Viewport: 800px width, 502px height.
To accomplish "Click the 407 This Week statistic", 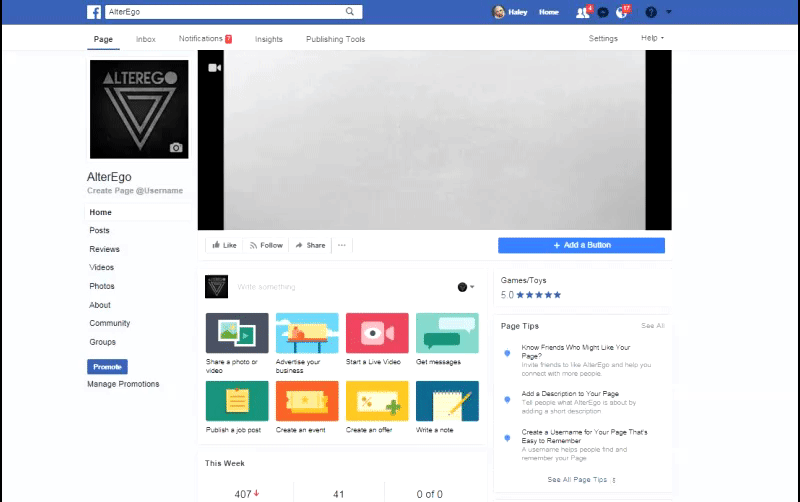I will (x=247, y=494).
